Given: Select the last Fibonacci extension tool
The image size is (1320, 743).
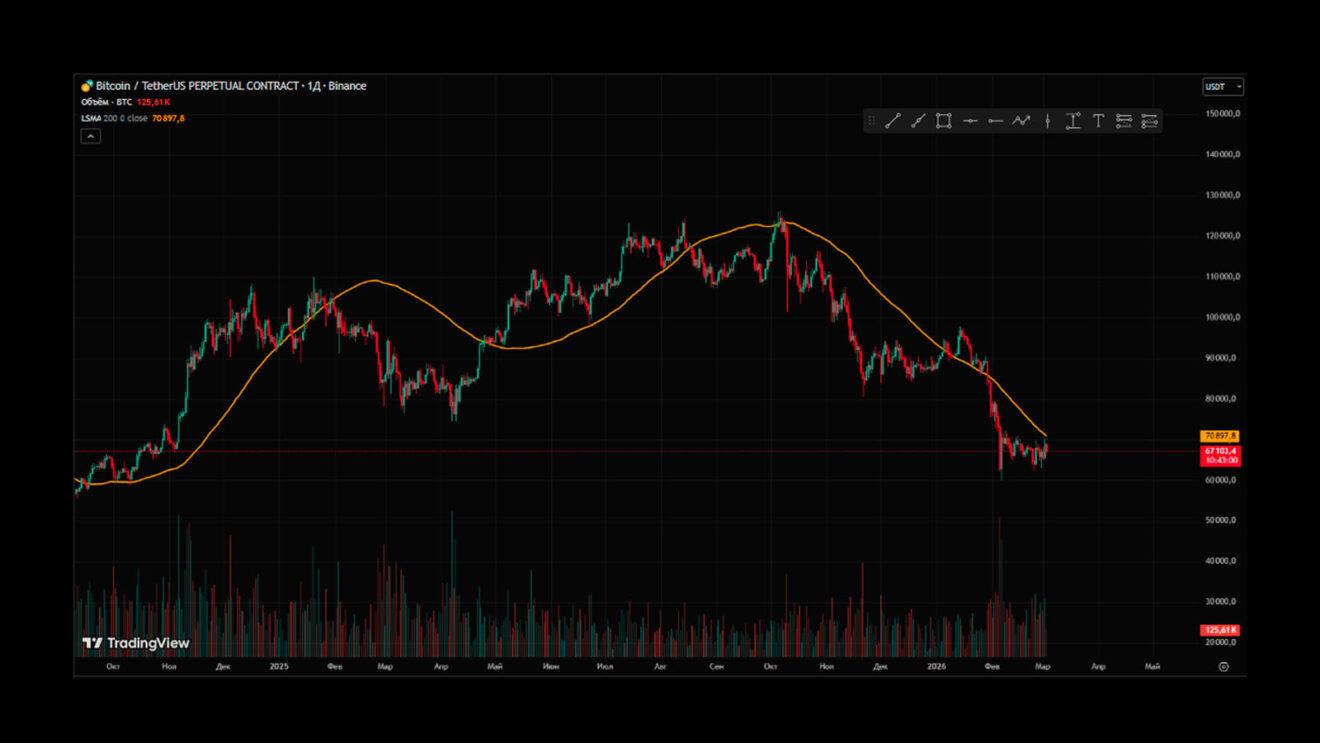Looking at the screenshot, I should [x=1149, y=121].
